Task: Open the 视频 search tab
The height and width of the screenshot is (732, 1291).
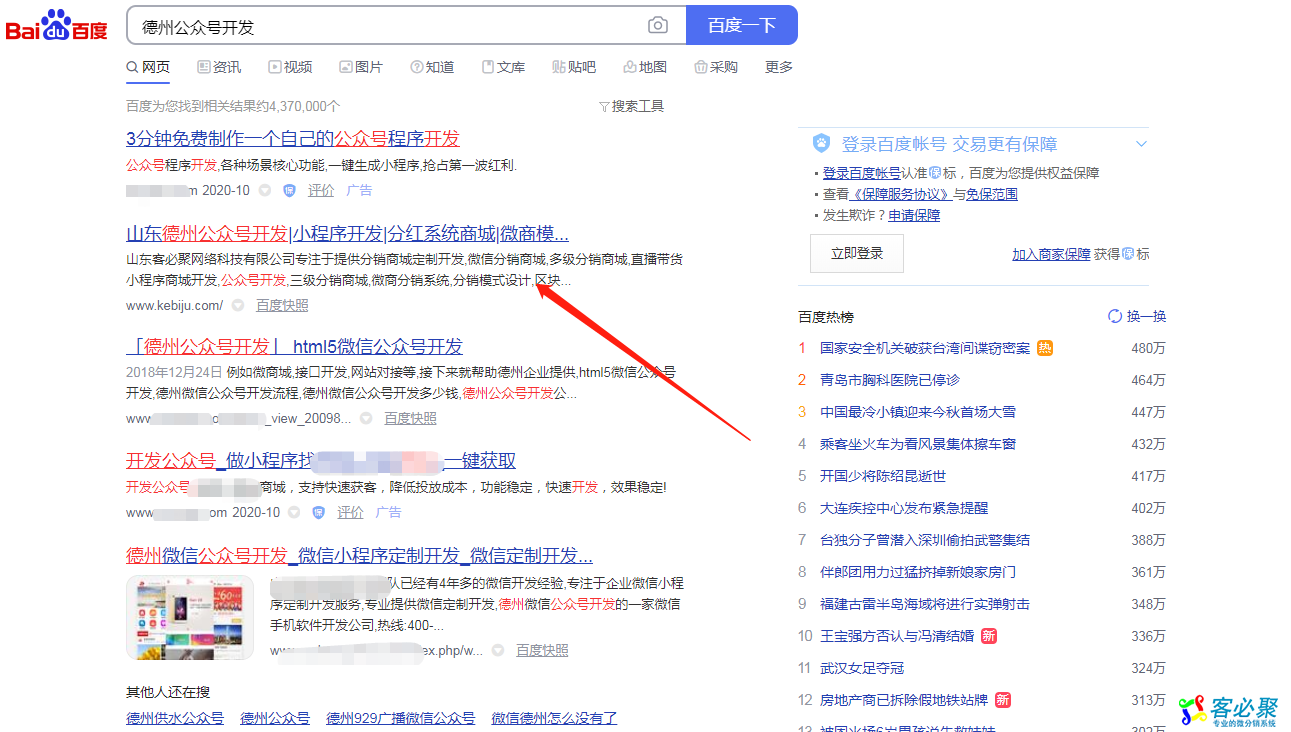Action: click(289, 67)
